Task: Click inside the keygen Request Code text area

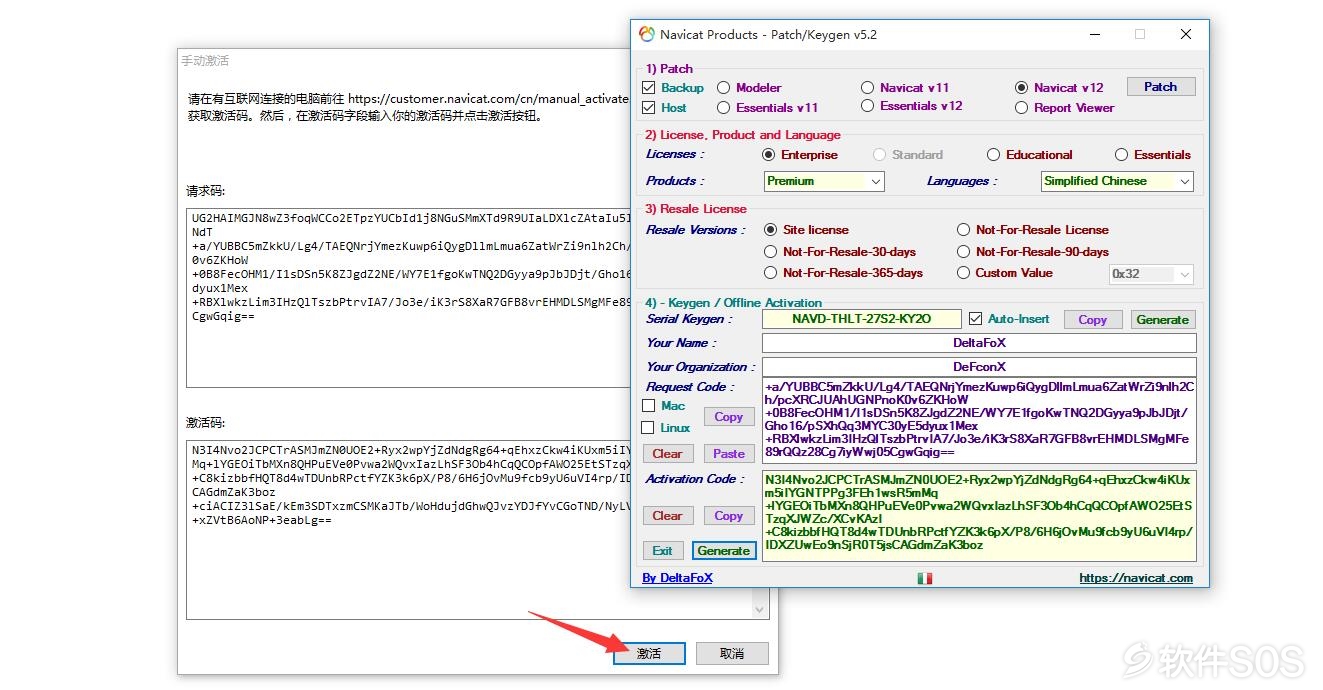Action: point(979,421)
